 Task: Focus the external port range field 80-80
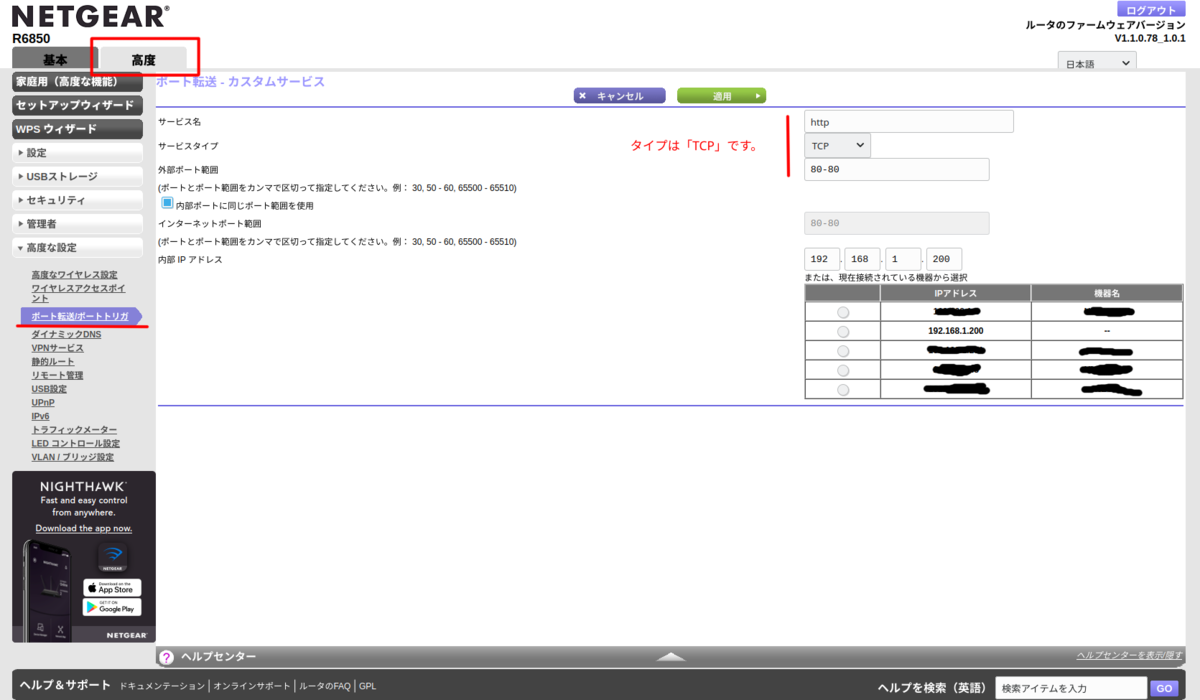(897, 170)
